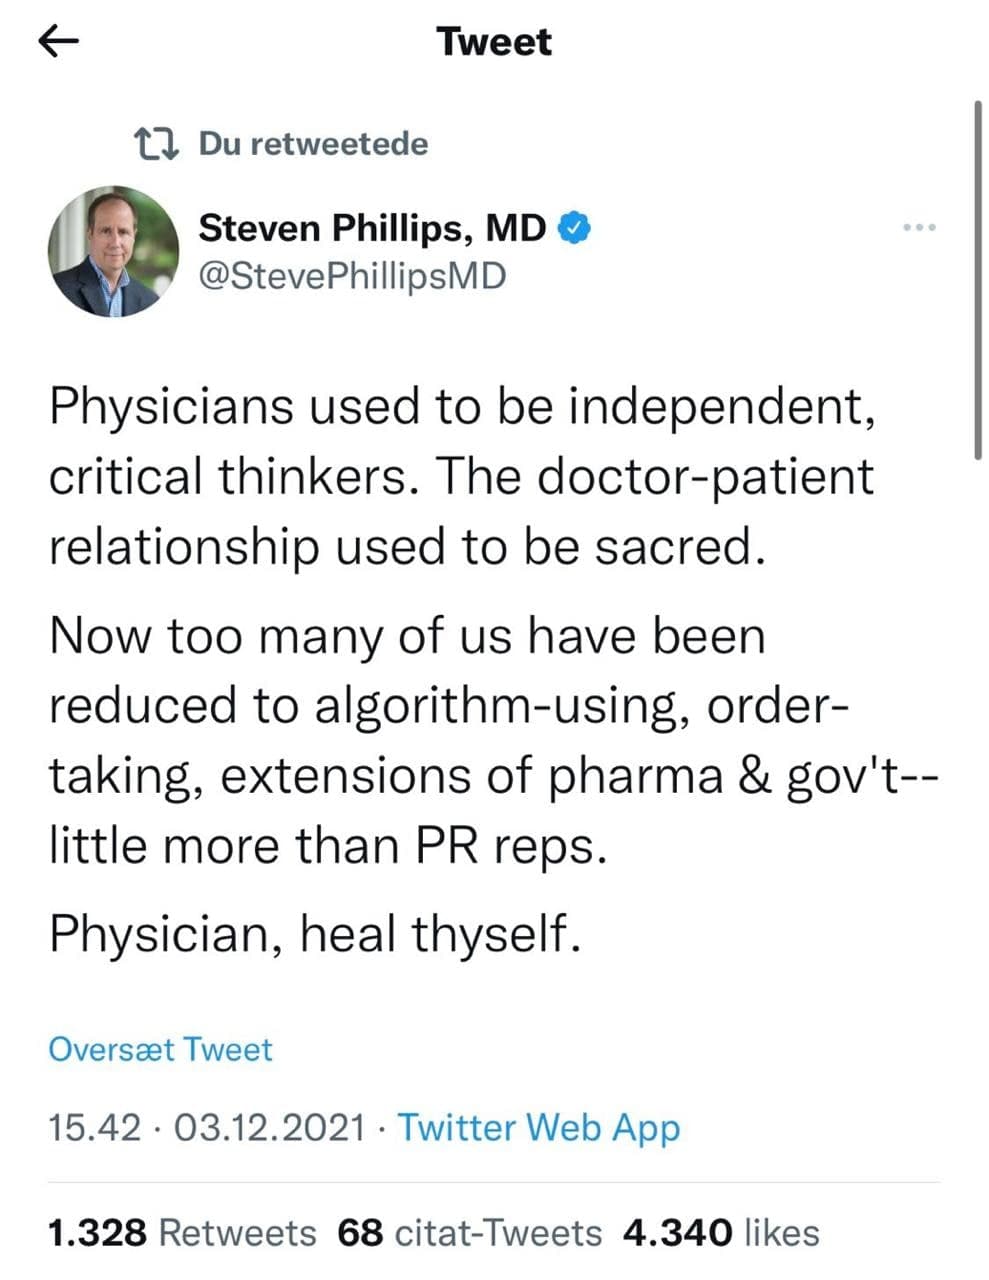Viewport: 989px width, 1280px height.
Task: Click the scrollbar on the right edge
Action: point(978,280)
